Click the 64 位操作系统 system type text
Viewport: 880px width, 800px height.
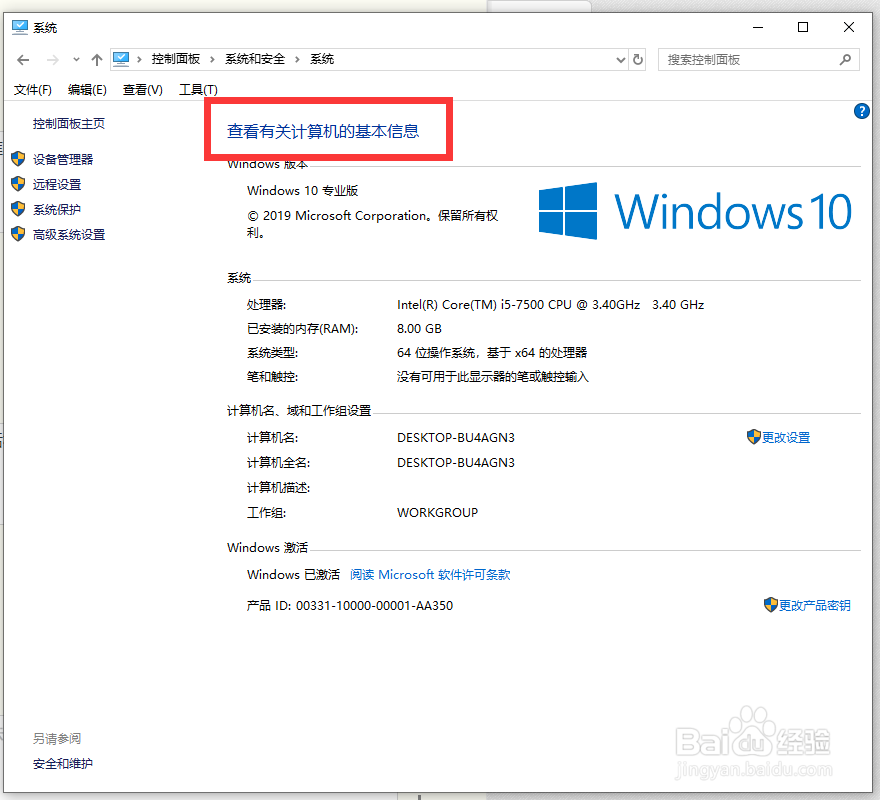[x=492, y=353]
